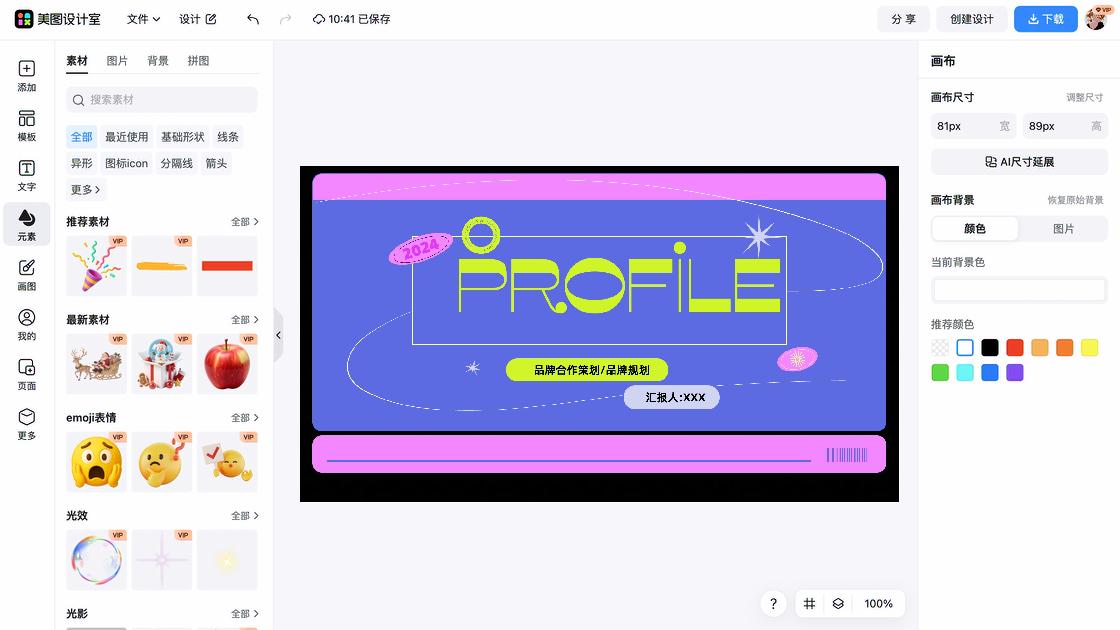Click 调整尺寸 resize link
This screenshot has height=630, width=1120.
(1084, 97)
